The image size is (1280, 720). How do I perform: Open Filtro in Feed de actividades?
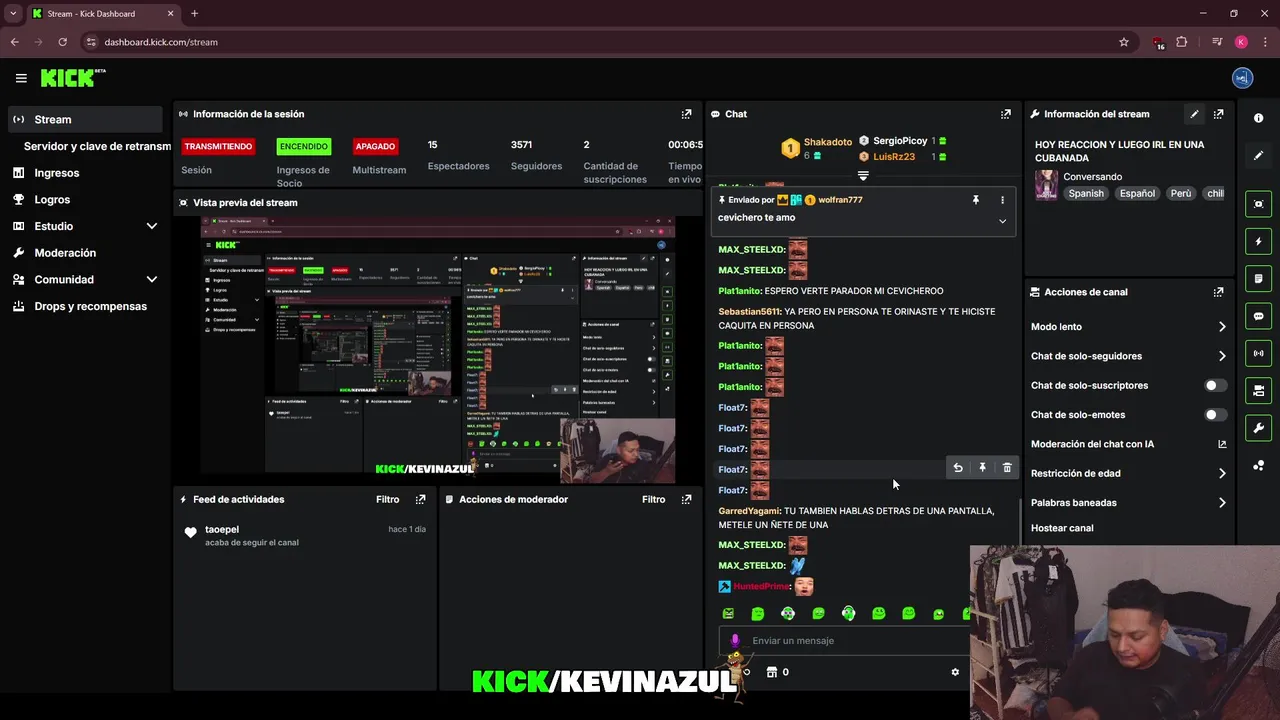click(x=387, y=499)
